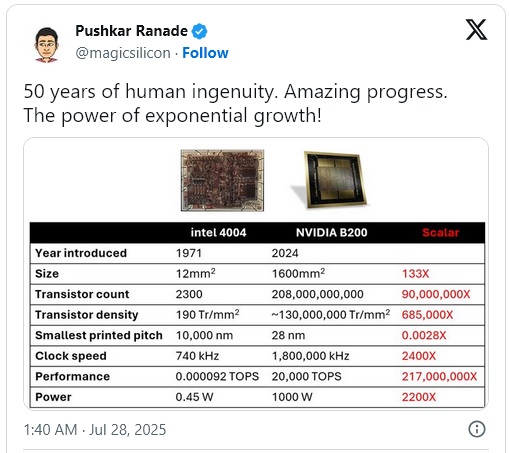Click the Year introduced row label

pyautogui.click(x=81, y=253)
